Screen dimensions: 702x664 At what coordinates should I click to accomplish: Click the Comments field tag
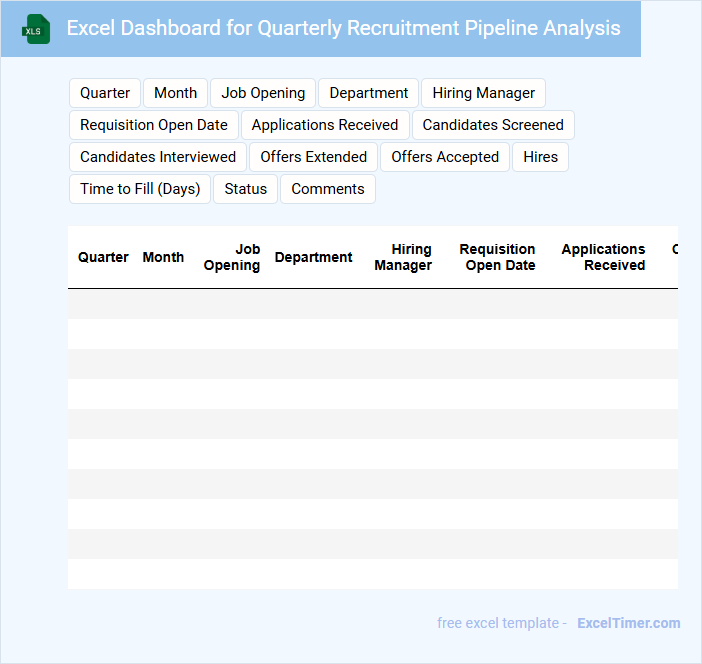tap(328, 189)
